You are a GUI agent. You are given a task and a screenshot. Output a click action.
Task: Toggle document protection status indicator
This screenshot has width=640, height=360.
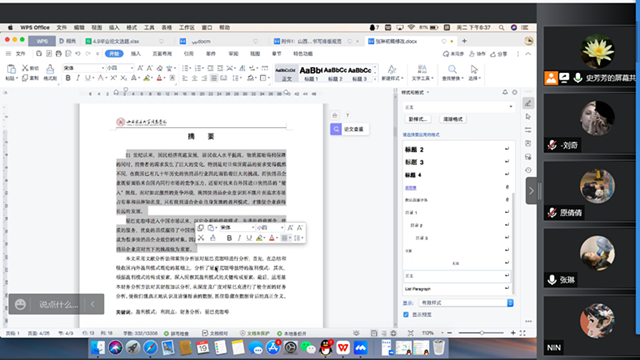pos(255,333)
